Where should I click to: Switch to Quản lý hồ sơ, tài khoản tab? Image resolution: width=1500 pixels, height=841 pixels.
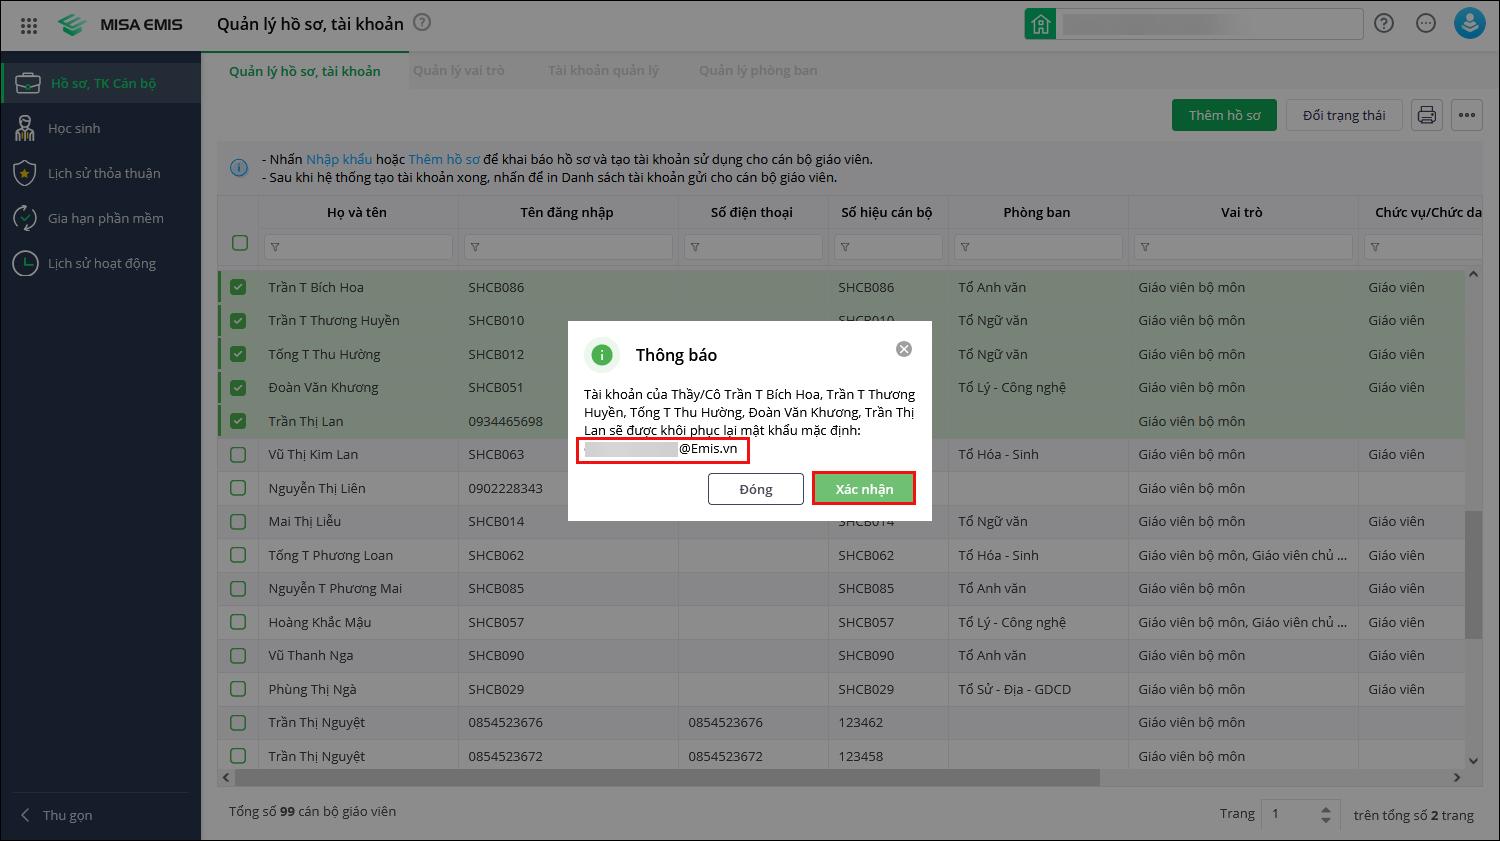coord(305,71)
